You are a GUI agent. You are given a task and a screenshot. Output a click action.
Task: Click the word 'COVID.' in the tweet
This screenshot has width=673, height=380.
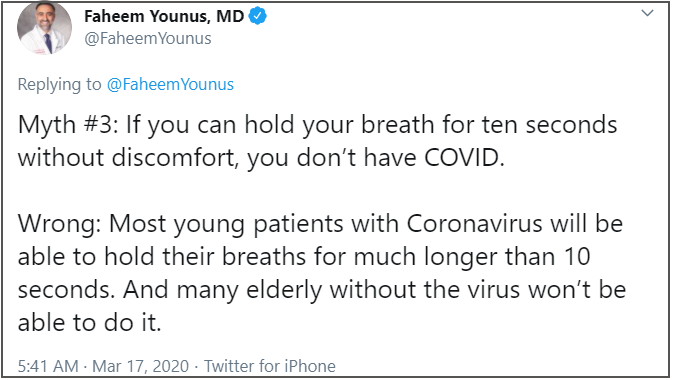464,158
